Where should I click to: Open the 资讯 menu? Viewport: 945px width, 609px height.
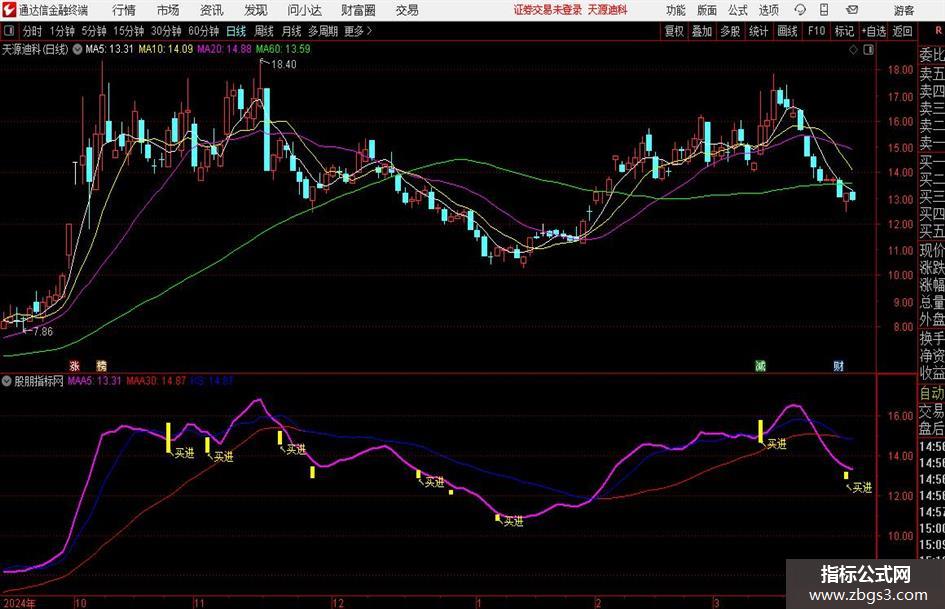pos(212,10)
